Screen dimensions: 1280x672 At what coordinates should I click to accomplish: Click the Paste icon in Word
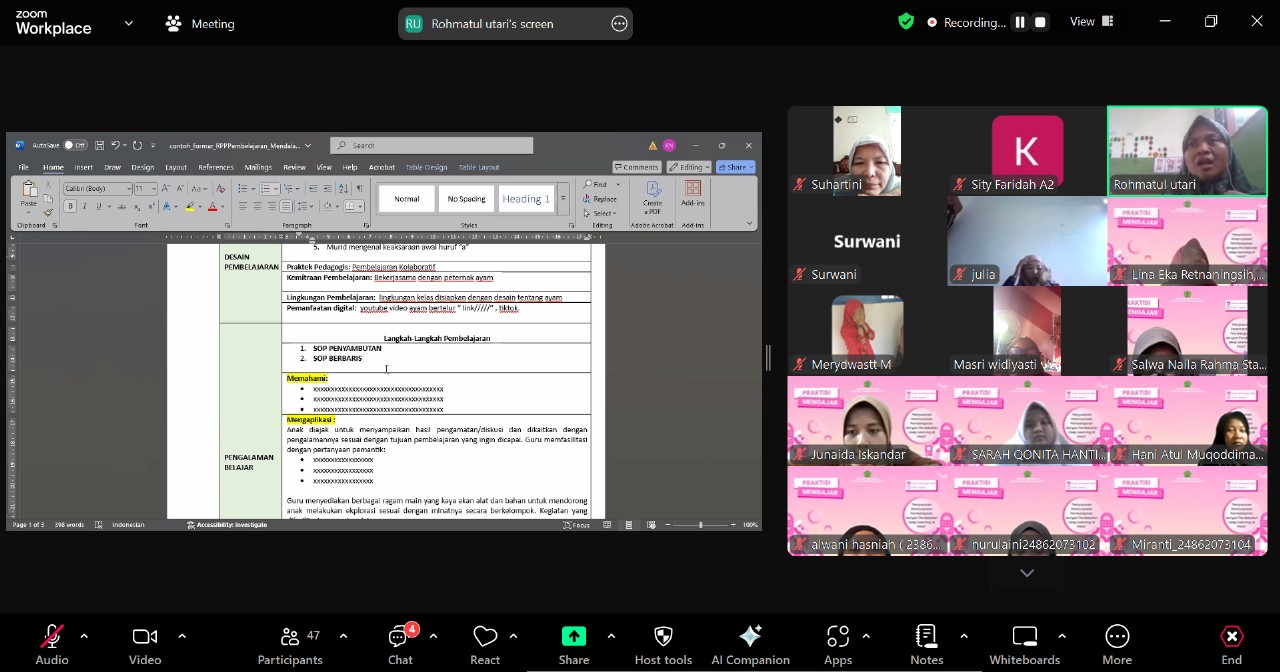click(29, 190)
